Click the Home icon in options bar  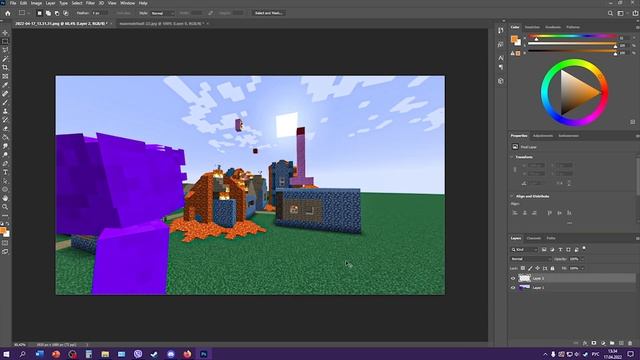[x=7, y=13]
